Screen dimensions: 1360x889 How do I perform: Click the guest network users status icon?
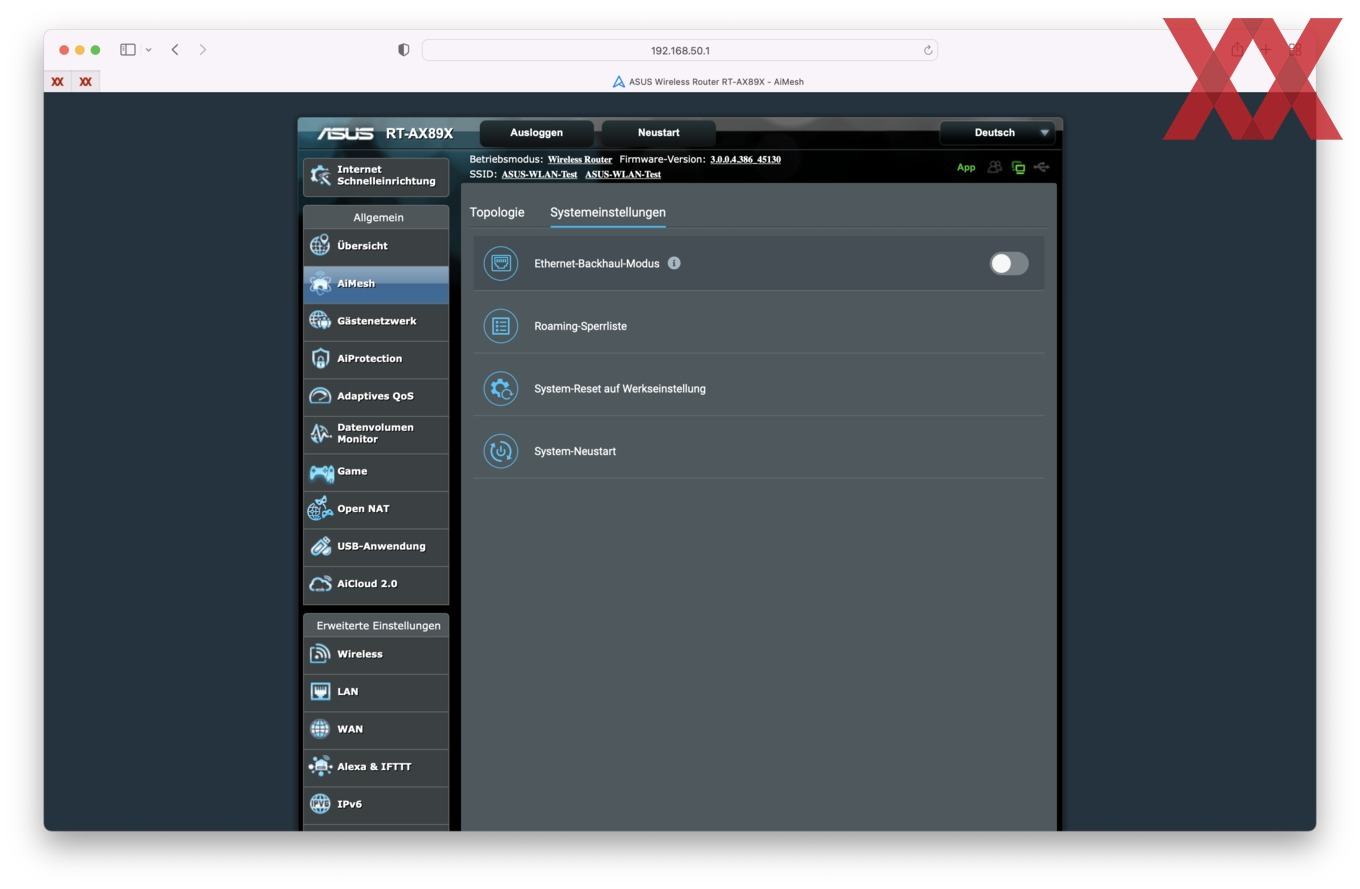click(x=994, y=168)
